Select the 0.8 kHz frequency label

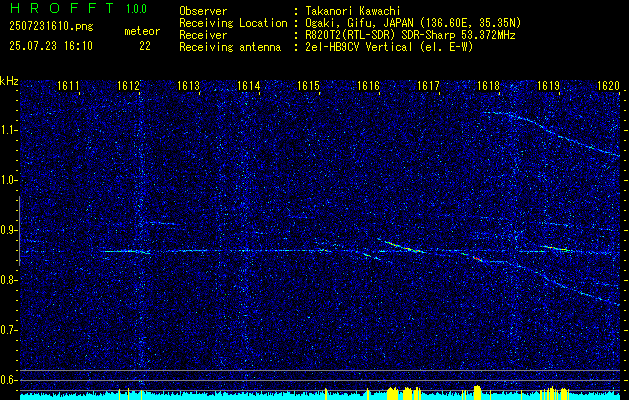(x=8, y=280)
